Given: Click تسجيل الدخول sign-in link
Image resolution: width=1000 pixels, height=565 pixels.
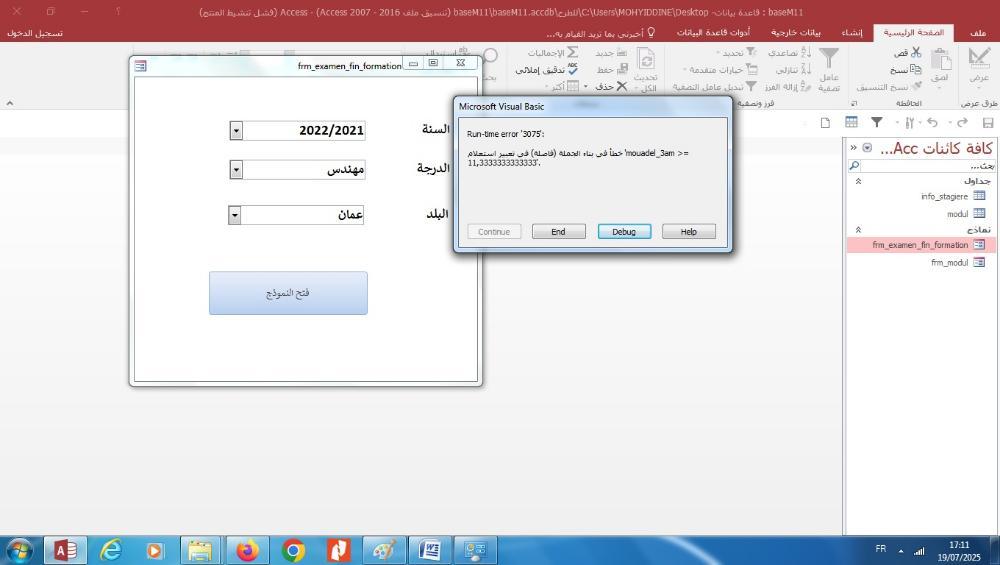Looking at the screenshot, I should click(x=35, y=33).
